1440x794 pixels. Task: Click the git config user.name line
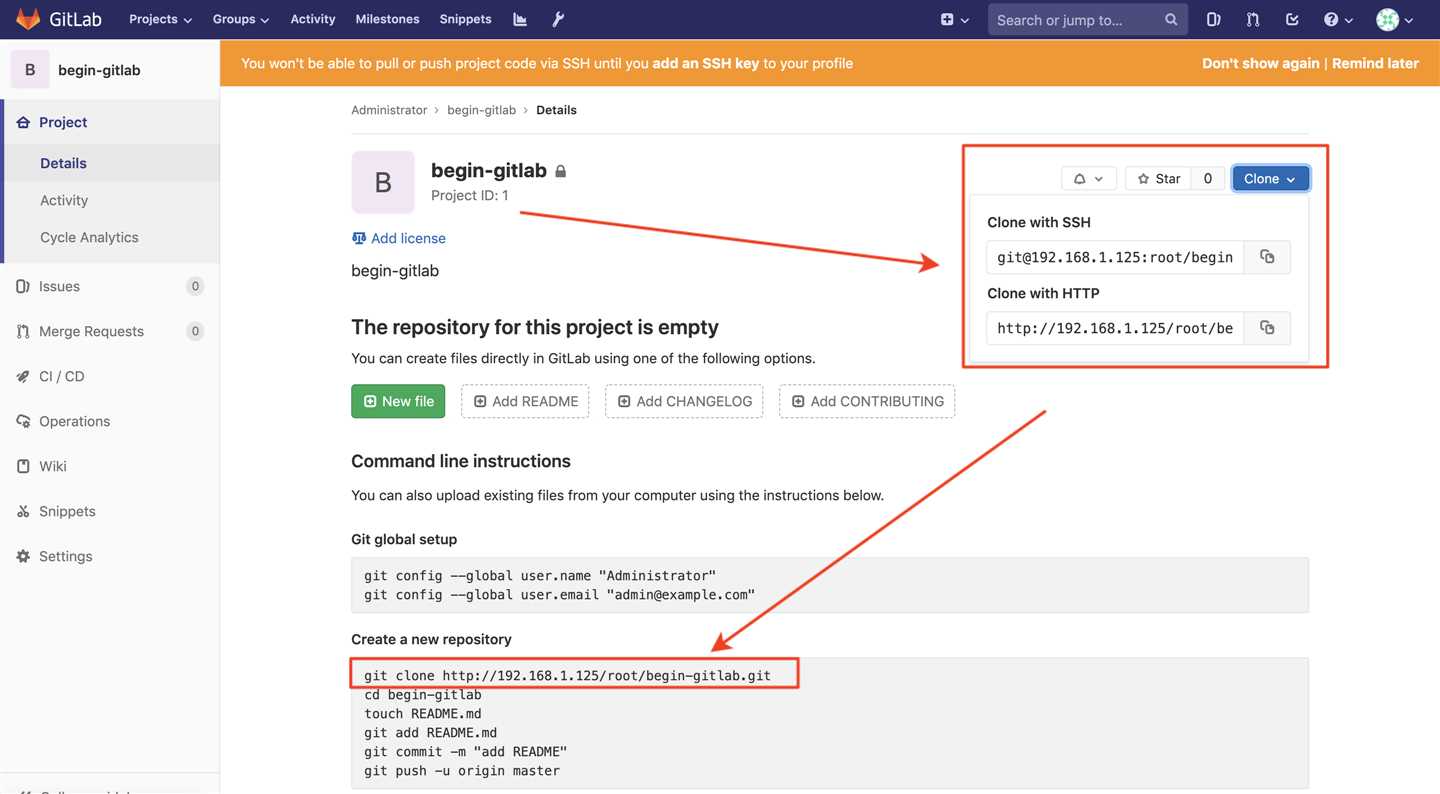pos(540,576)
